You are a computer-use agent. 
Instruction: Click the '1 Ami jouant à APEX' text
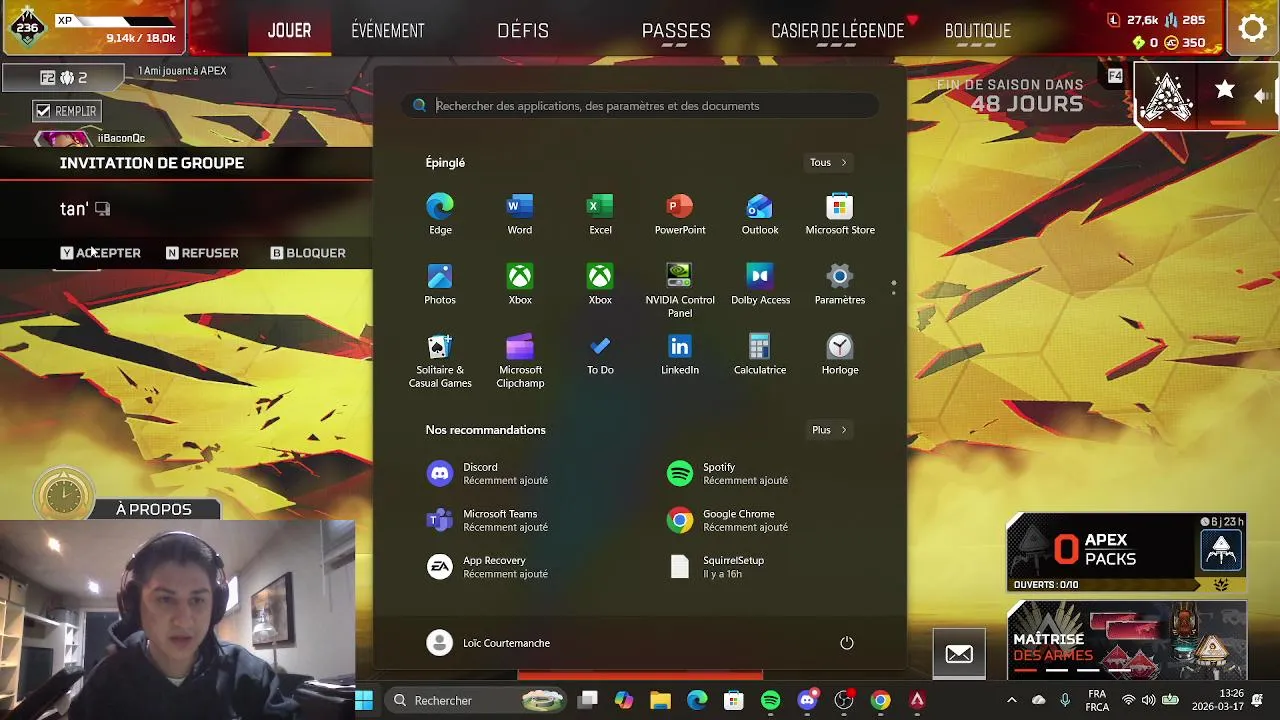click(182, 71)
